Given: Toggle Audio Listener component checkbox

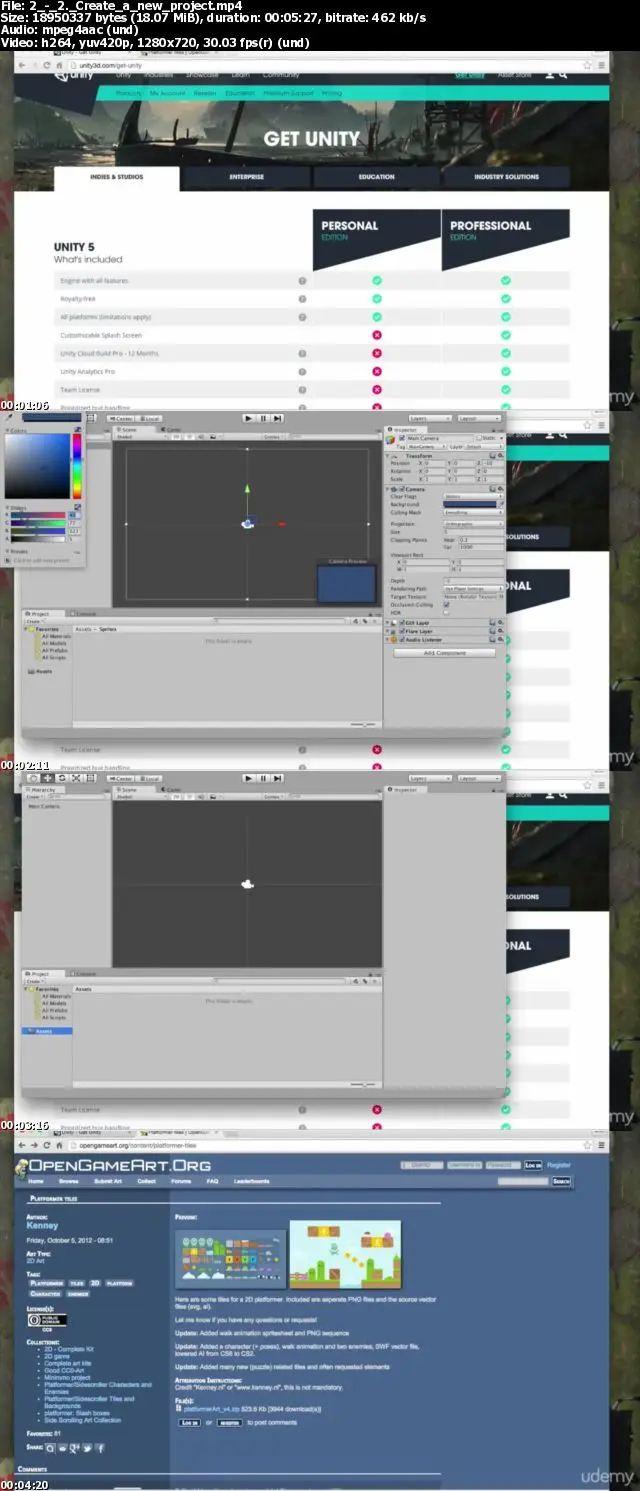Looking at the screenshot, I should click(x=403, y=640).
